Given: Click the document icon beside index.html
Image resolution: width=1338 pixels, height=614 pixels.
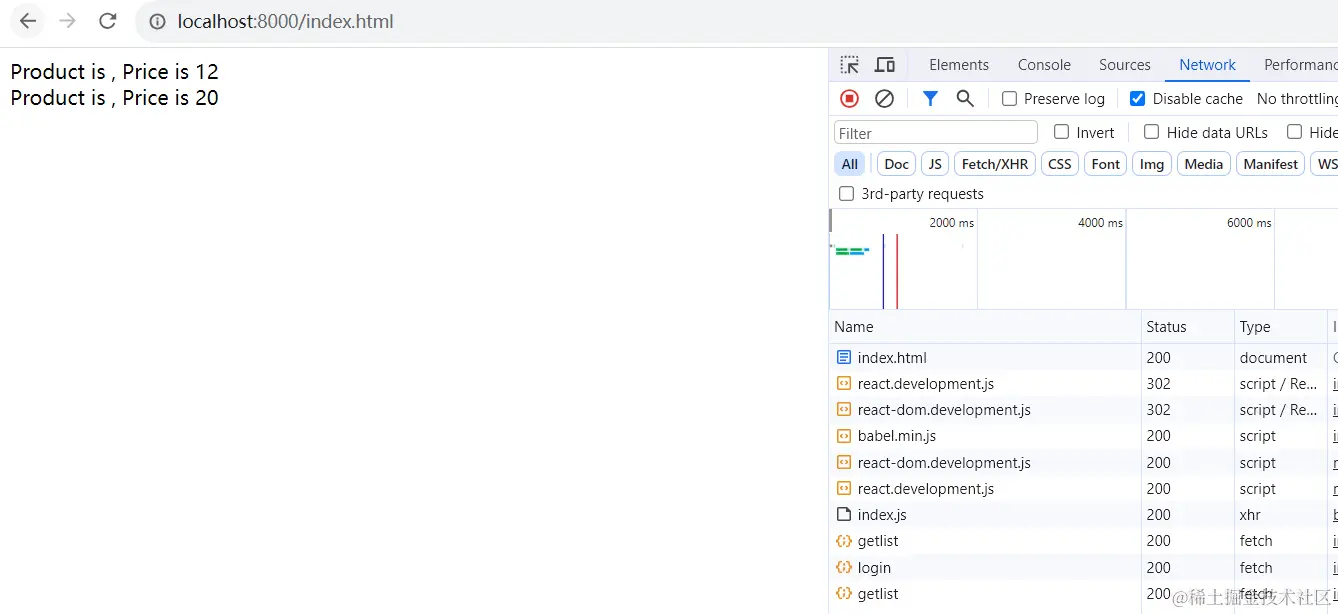Looking at the screenshot, I should click(844, 357).
